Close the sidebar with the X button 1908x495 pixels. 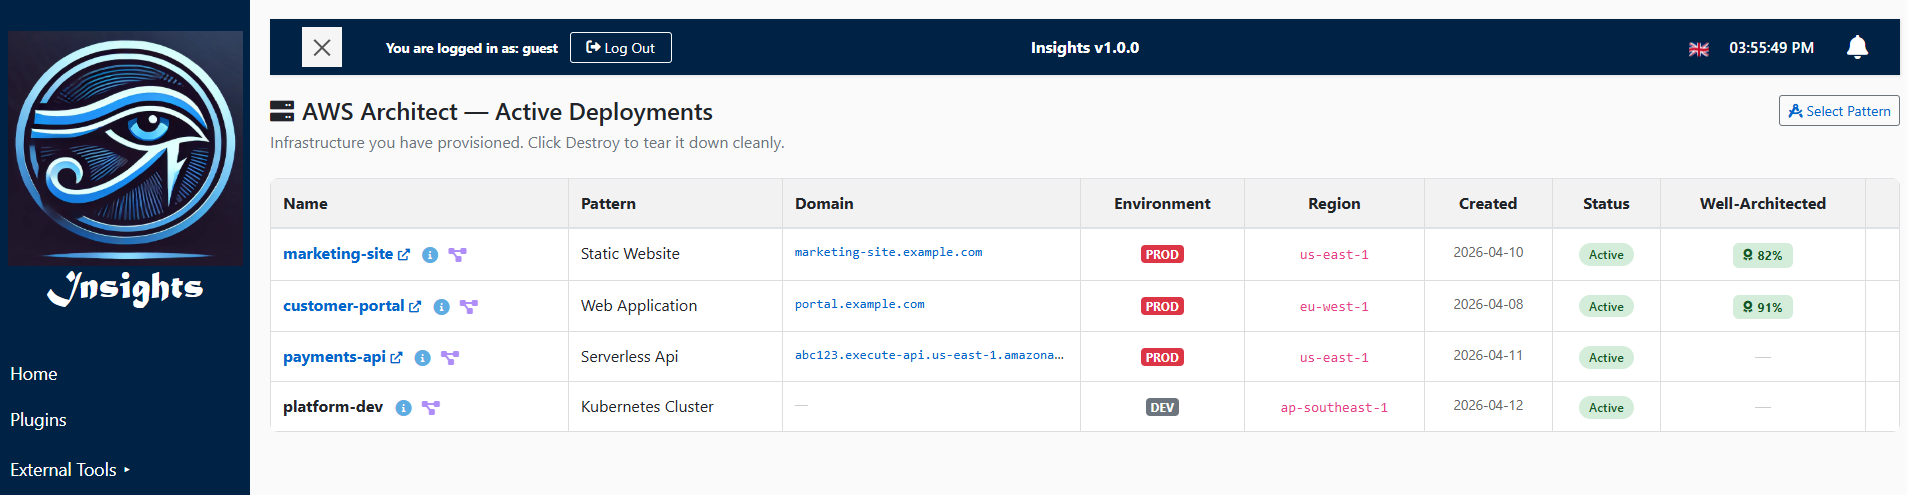tap(322, 47)
